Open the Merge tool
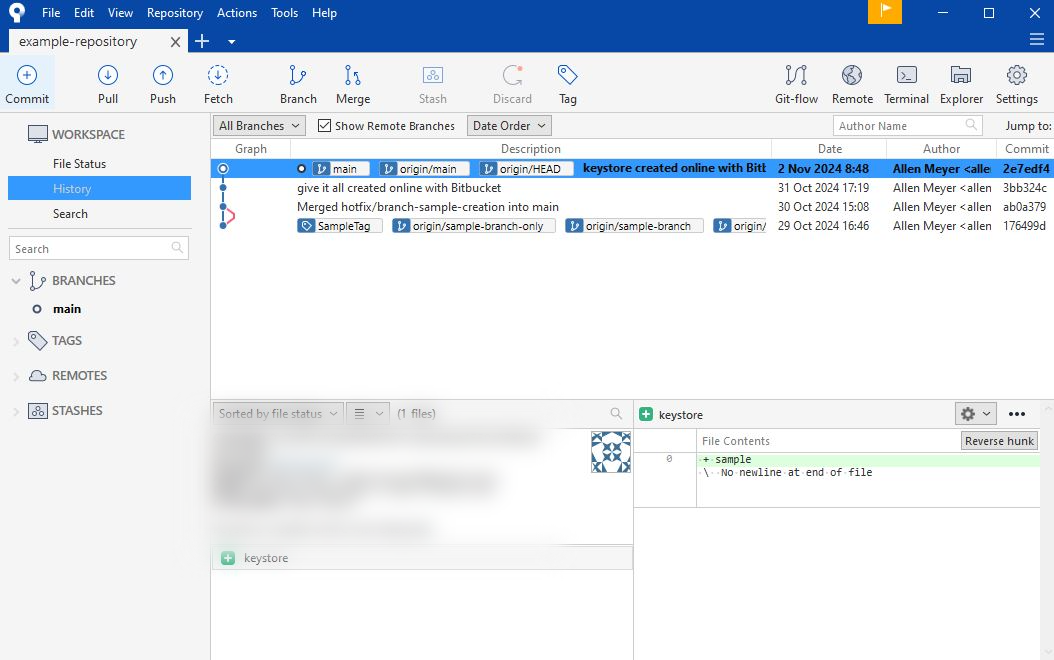Screen dimensions: 1054x660 click(352, 76)
